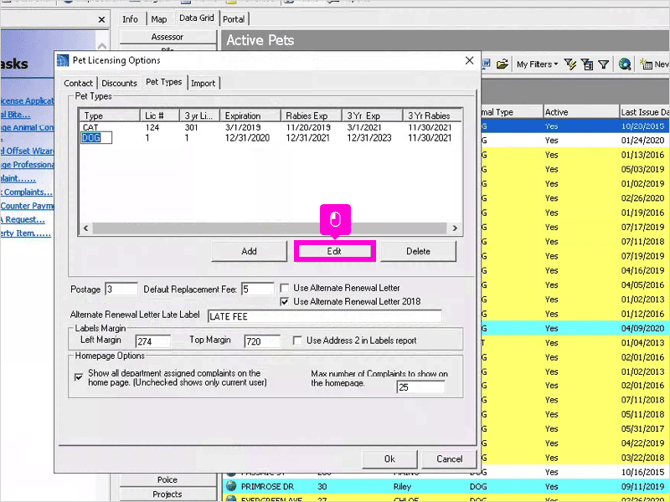Click the globe magnifier search icon

point(625,64)
